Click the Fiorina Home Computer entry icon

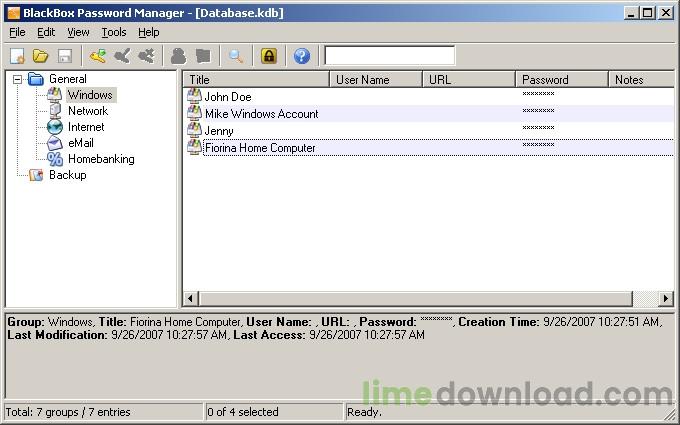(194, 147)
